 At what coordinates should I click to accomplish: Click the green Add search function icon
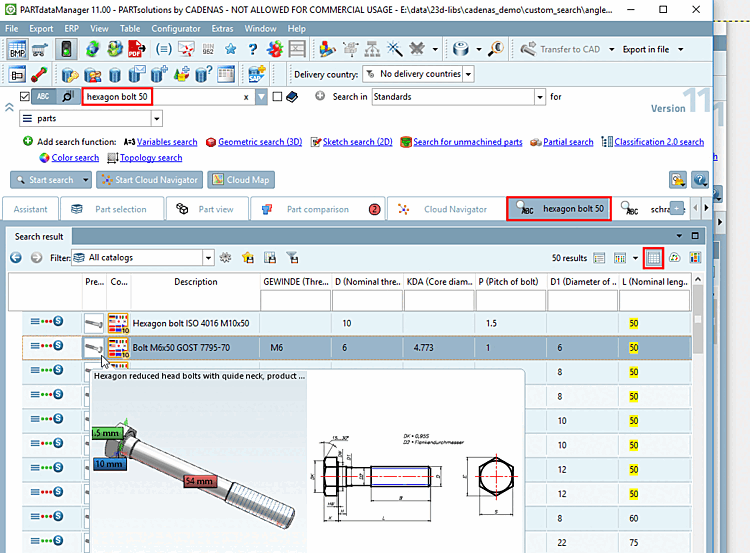(27, 142)
